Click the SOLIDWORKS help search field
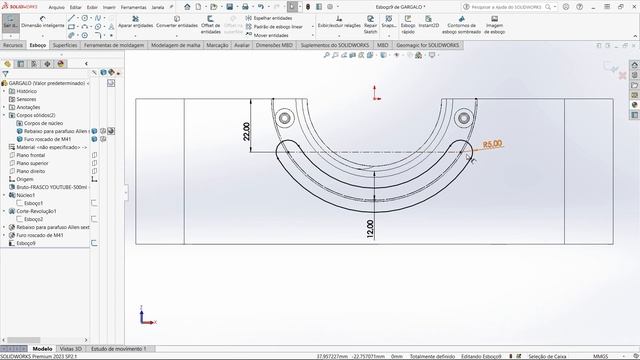 tap(506, 7)
